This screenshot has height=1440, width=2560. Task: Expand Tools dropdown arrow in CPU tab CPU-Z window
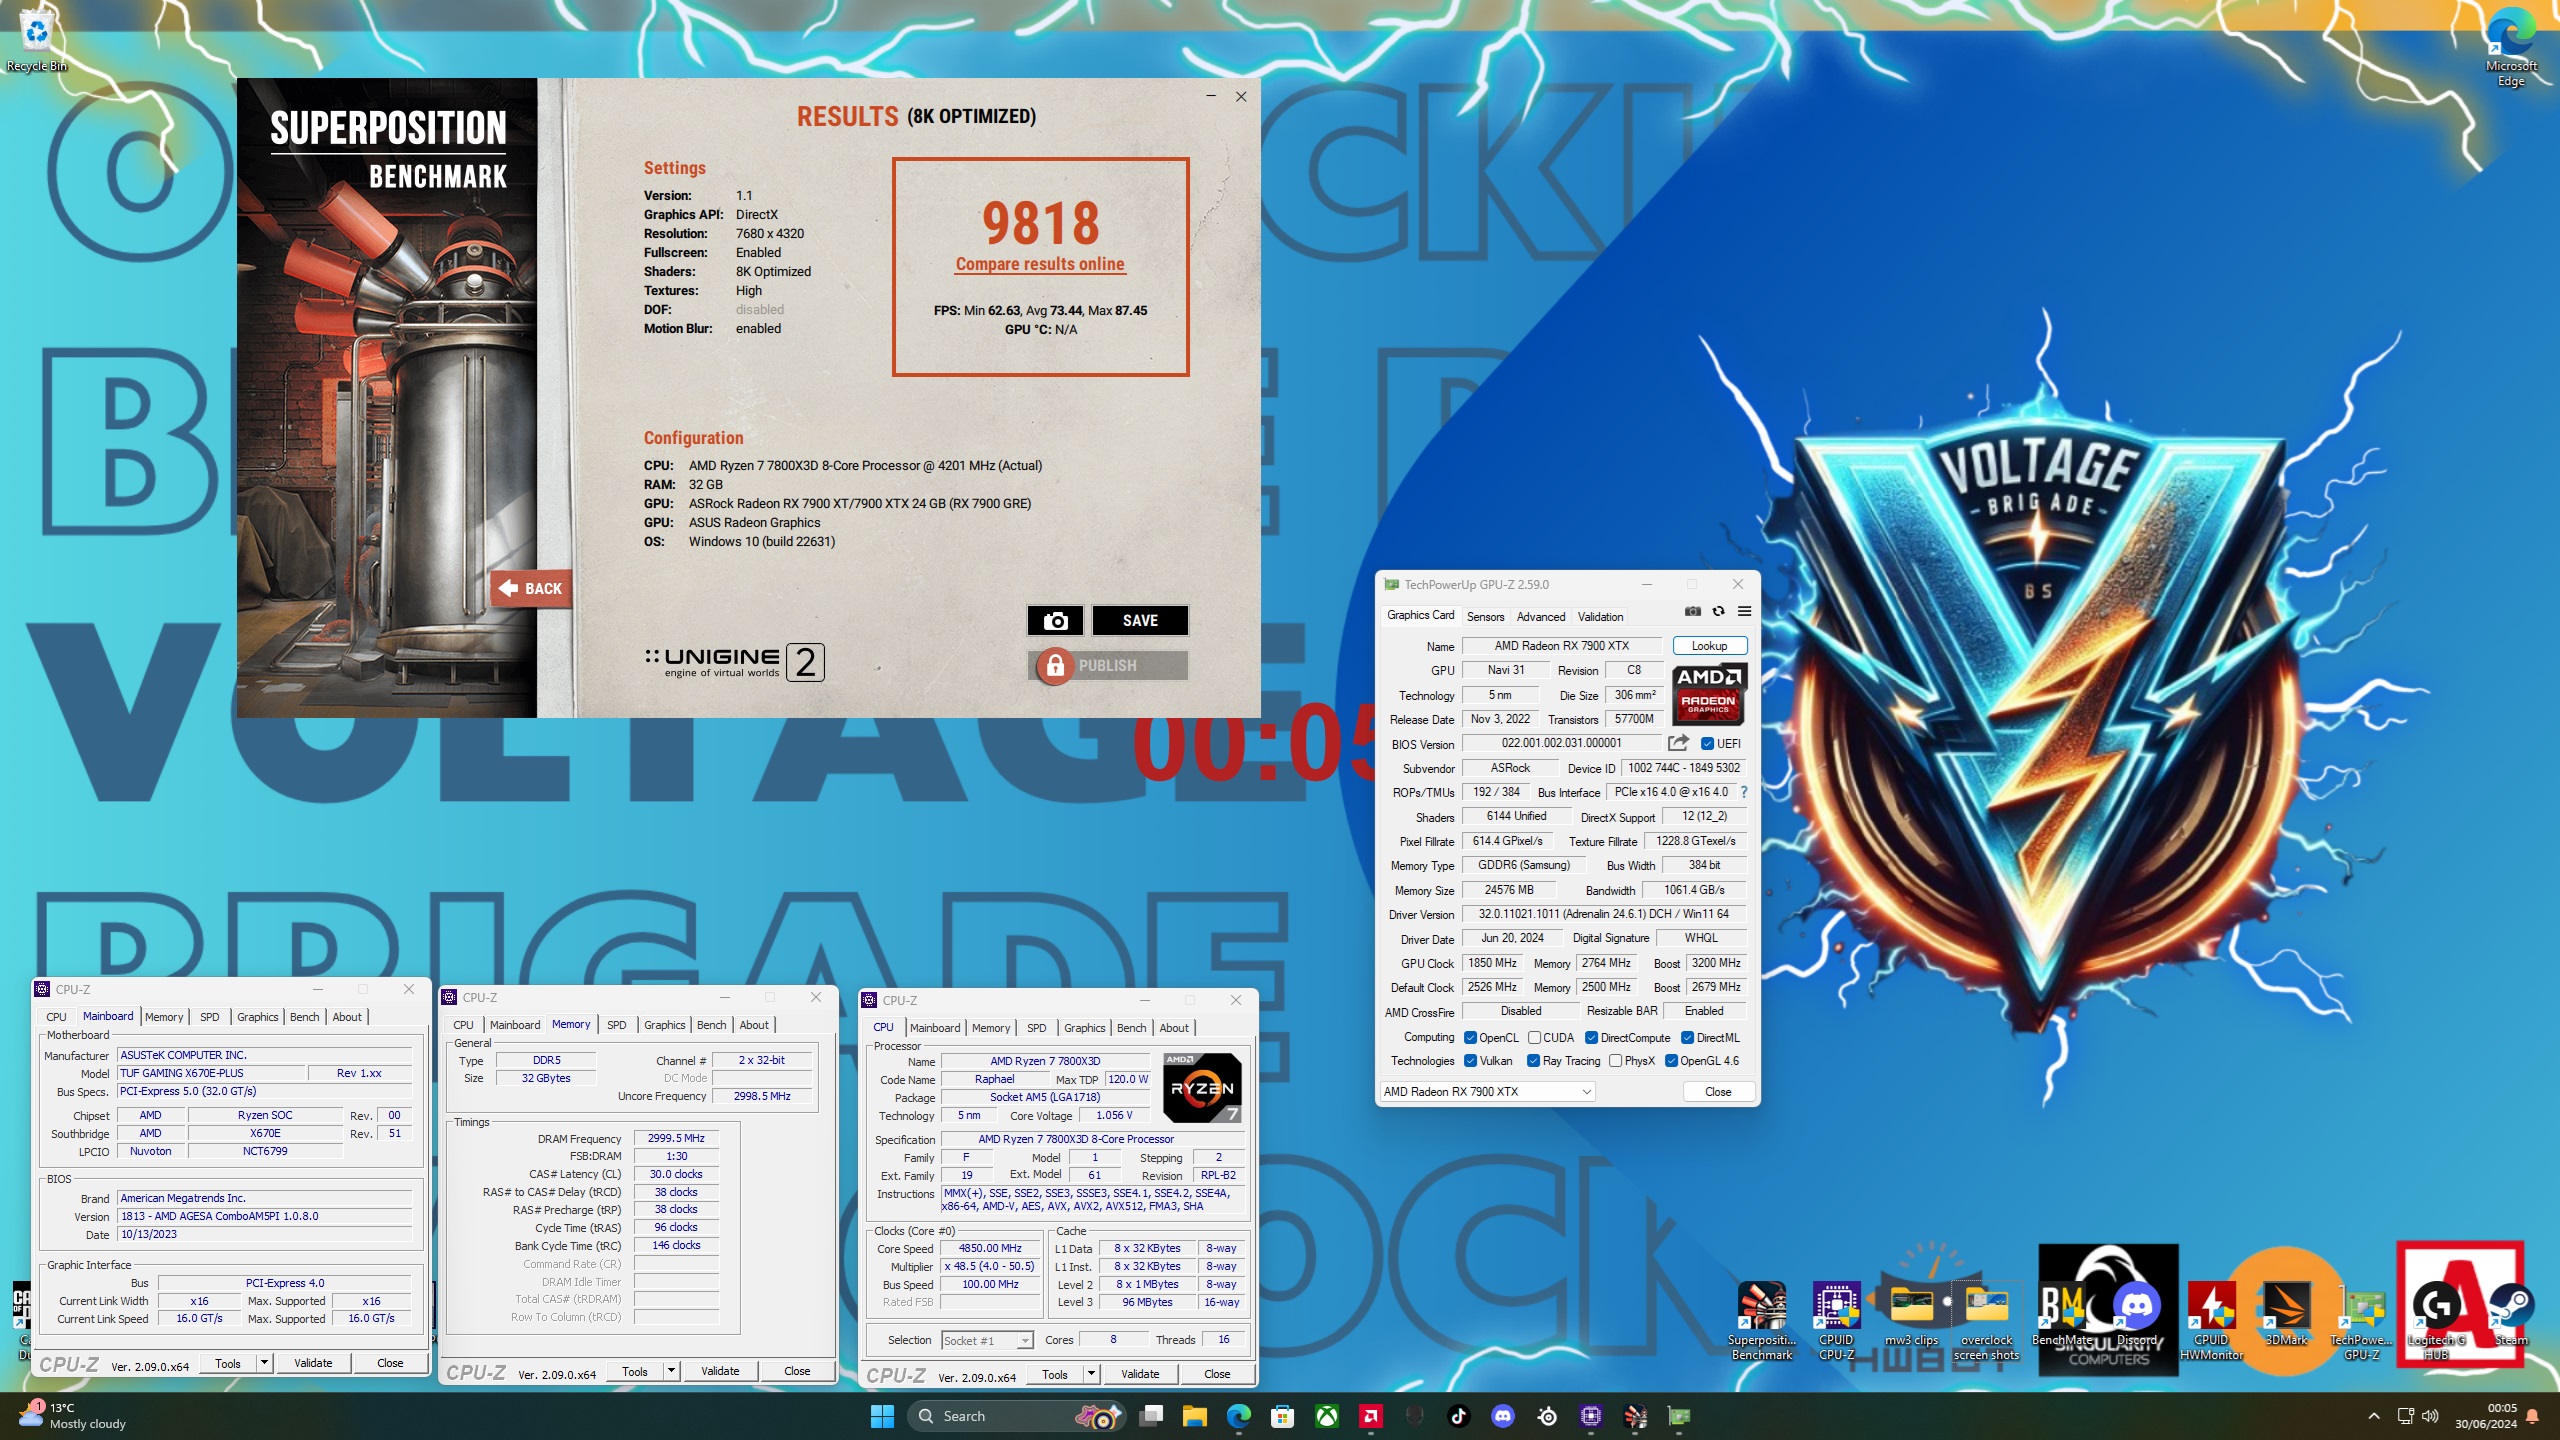1091,1374
